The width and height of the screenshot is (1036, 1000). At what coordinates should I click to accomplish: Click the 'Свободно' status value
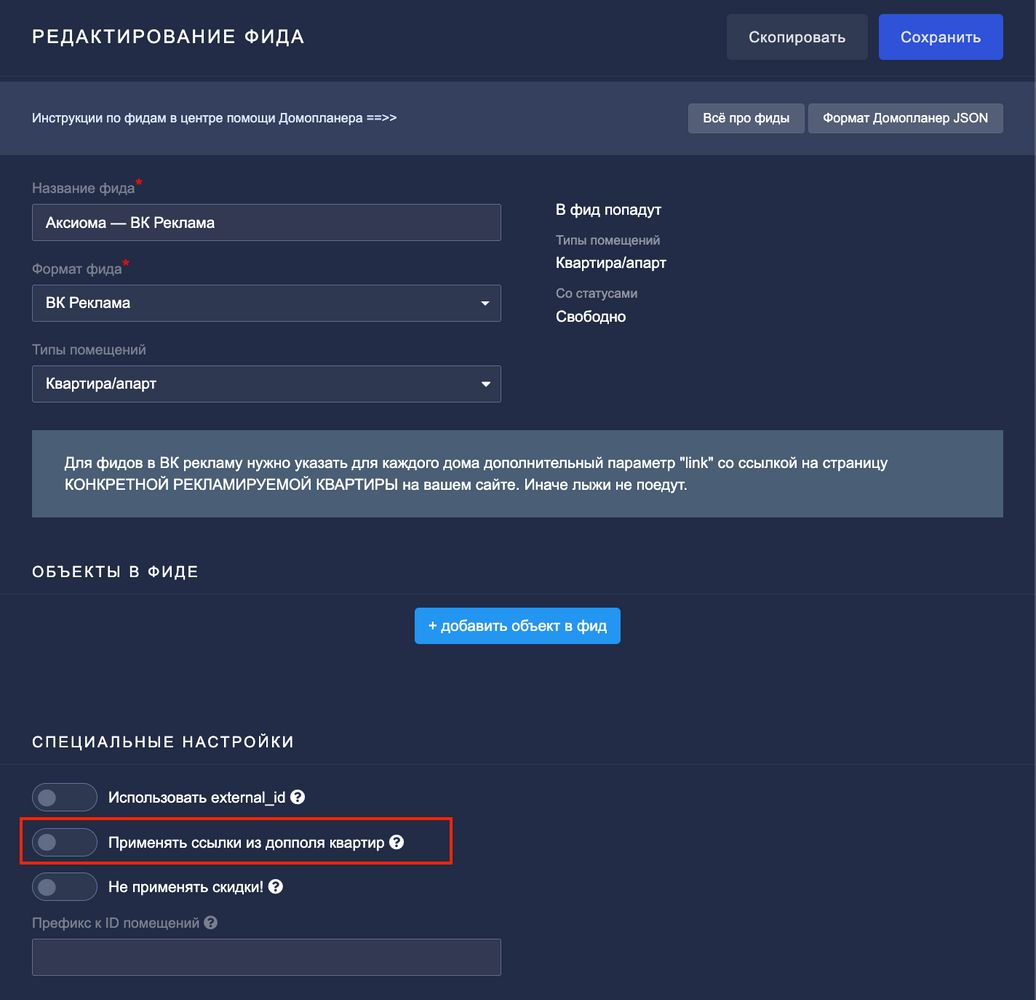click(x=591, y=317)
